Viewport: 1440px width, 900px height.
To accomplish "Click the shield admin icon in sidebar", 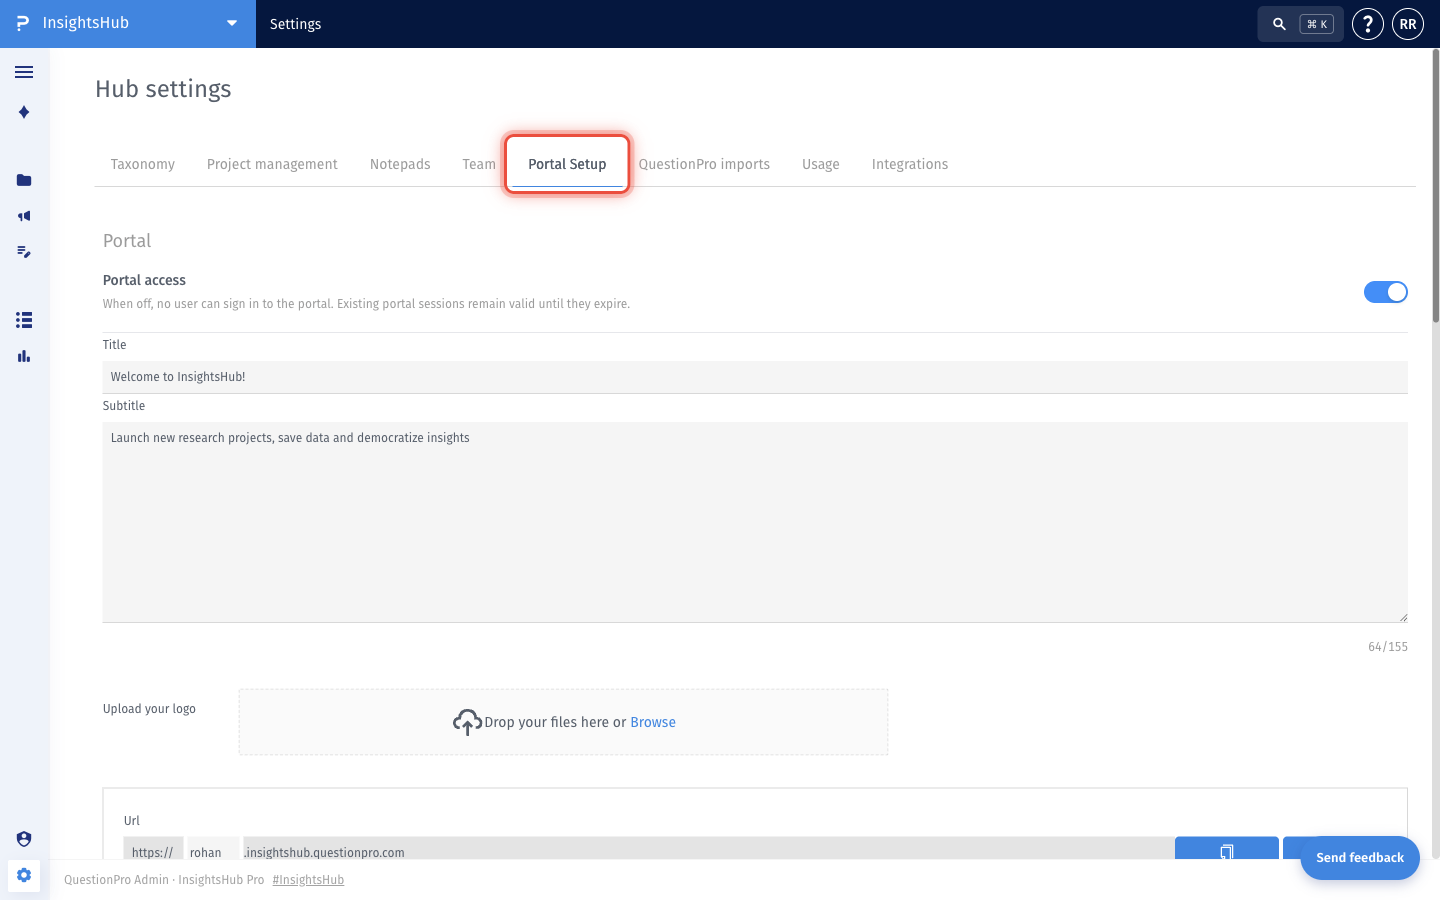I will coord(24,839).
